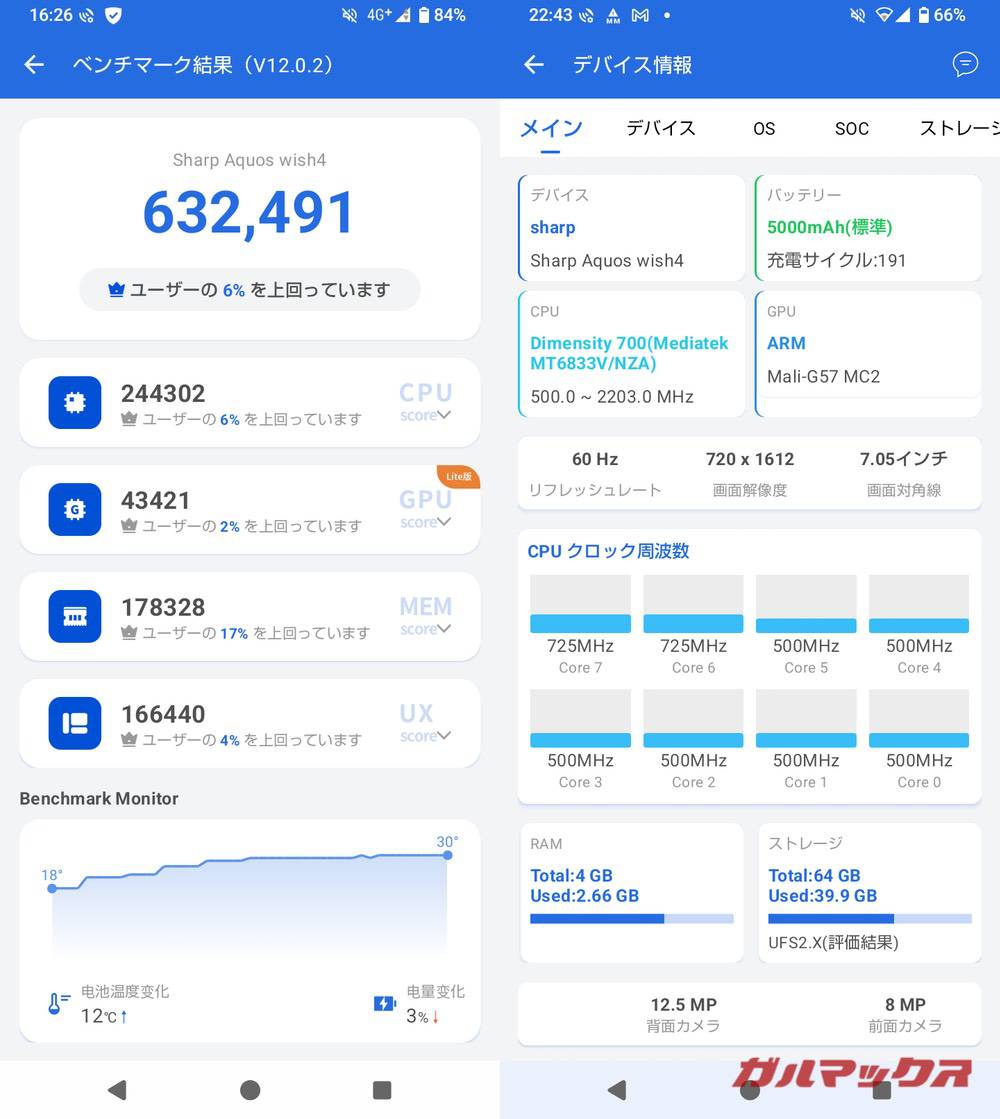Screen dimensions: 1000x1119
Task: Switch to the デバイス tab
Action: [x=661, y=128]
